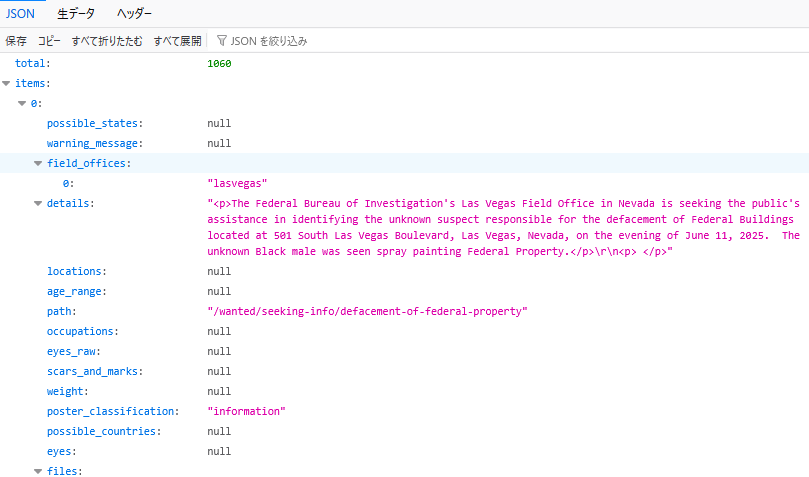Screen dimensions: 809x477
Task: Click the scars_and_marks key
Action: pyautogui.click(x=95, y=371)
